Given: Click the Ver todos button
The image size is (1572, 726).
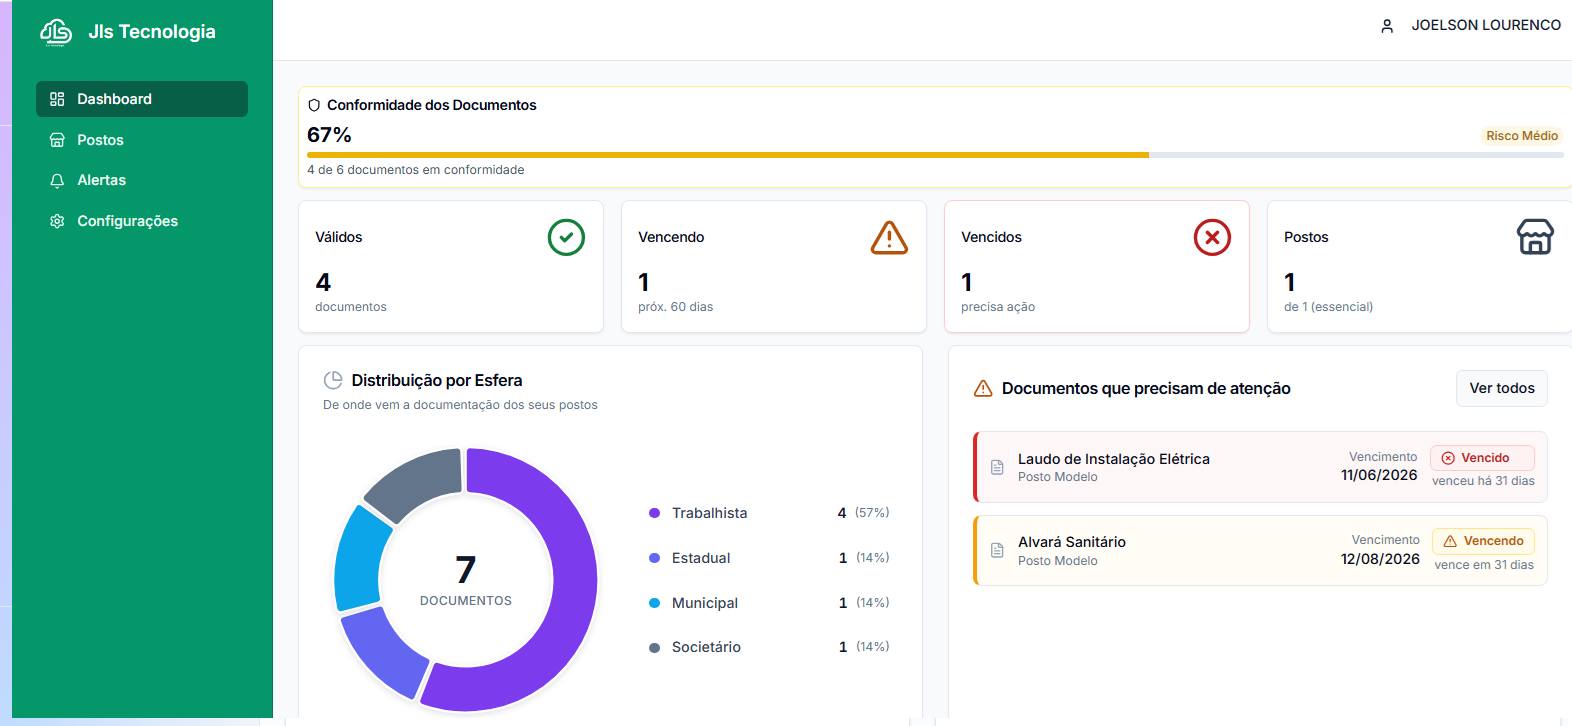Looking at the screenshot, I should [x=1502, y=388].
